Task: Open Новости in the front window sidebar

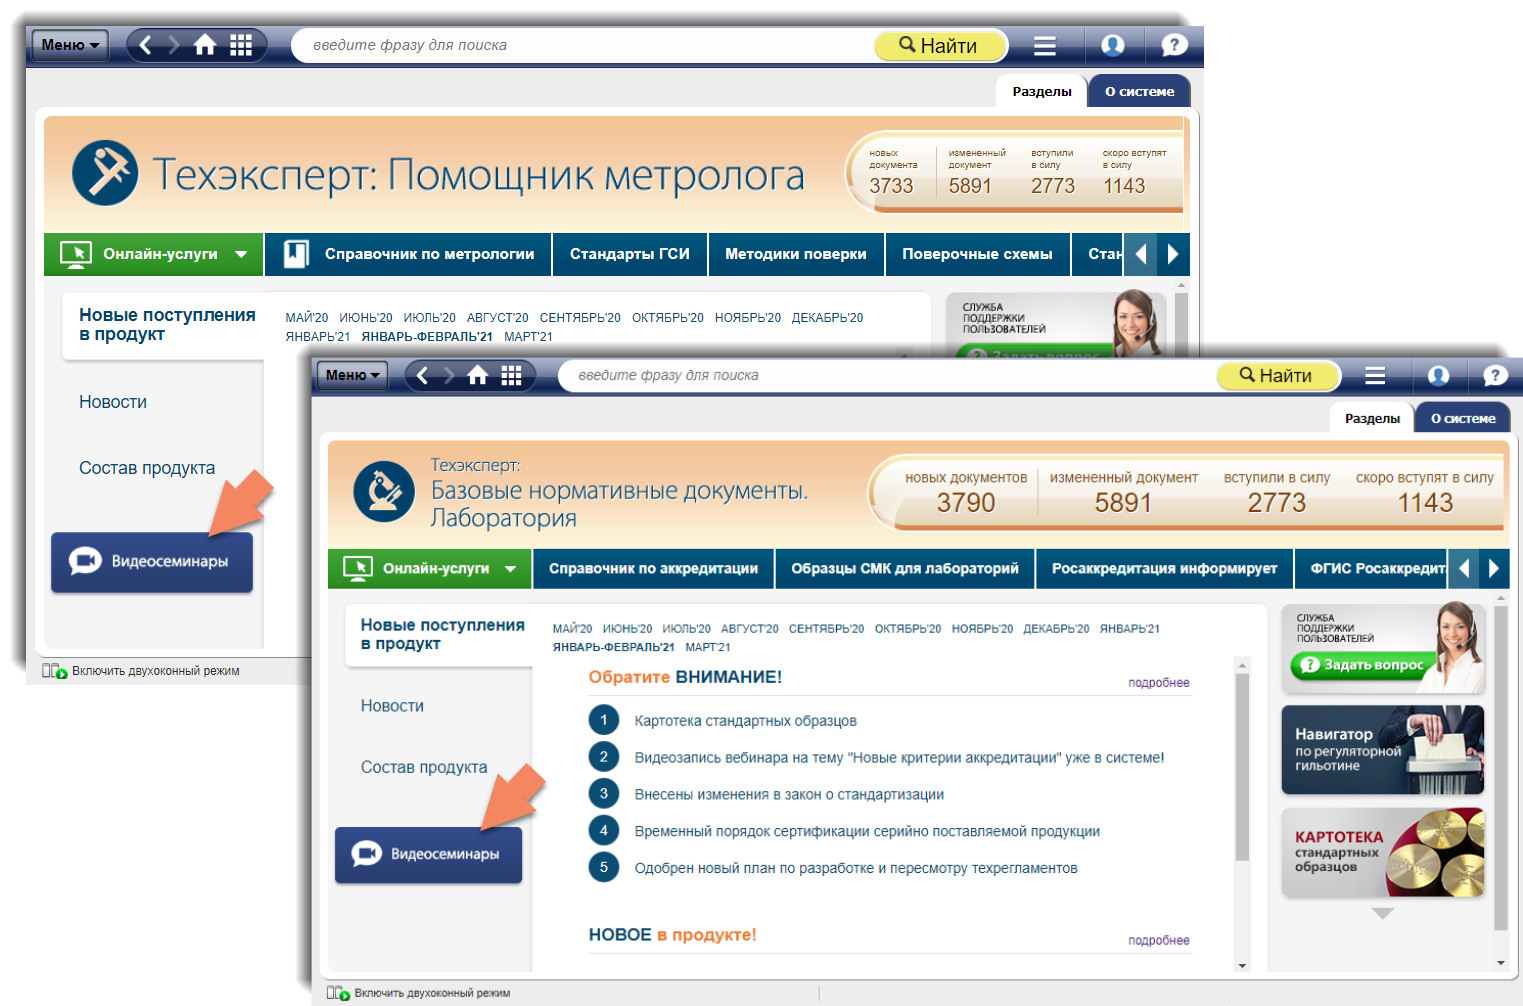Action: click(x=392, y=706)
